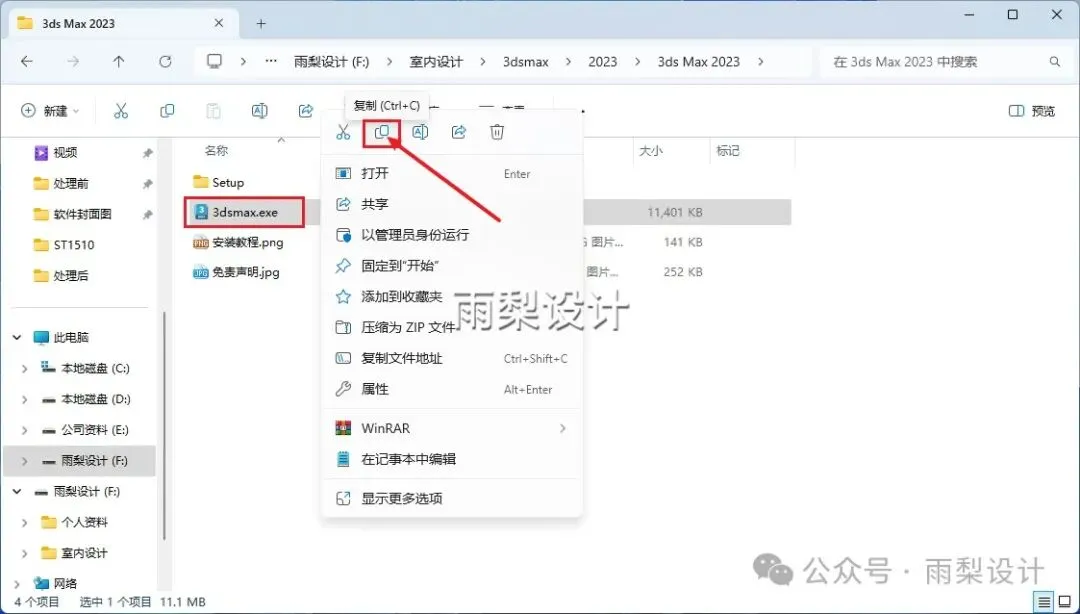Choose 属性 in the context menu

452,389
